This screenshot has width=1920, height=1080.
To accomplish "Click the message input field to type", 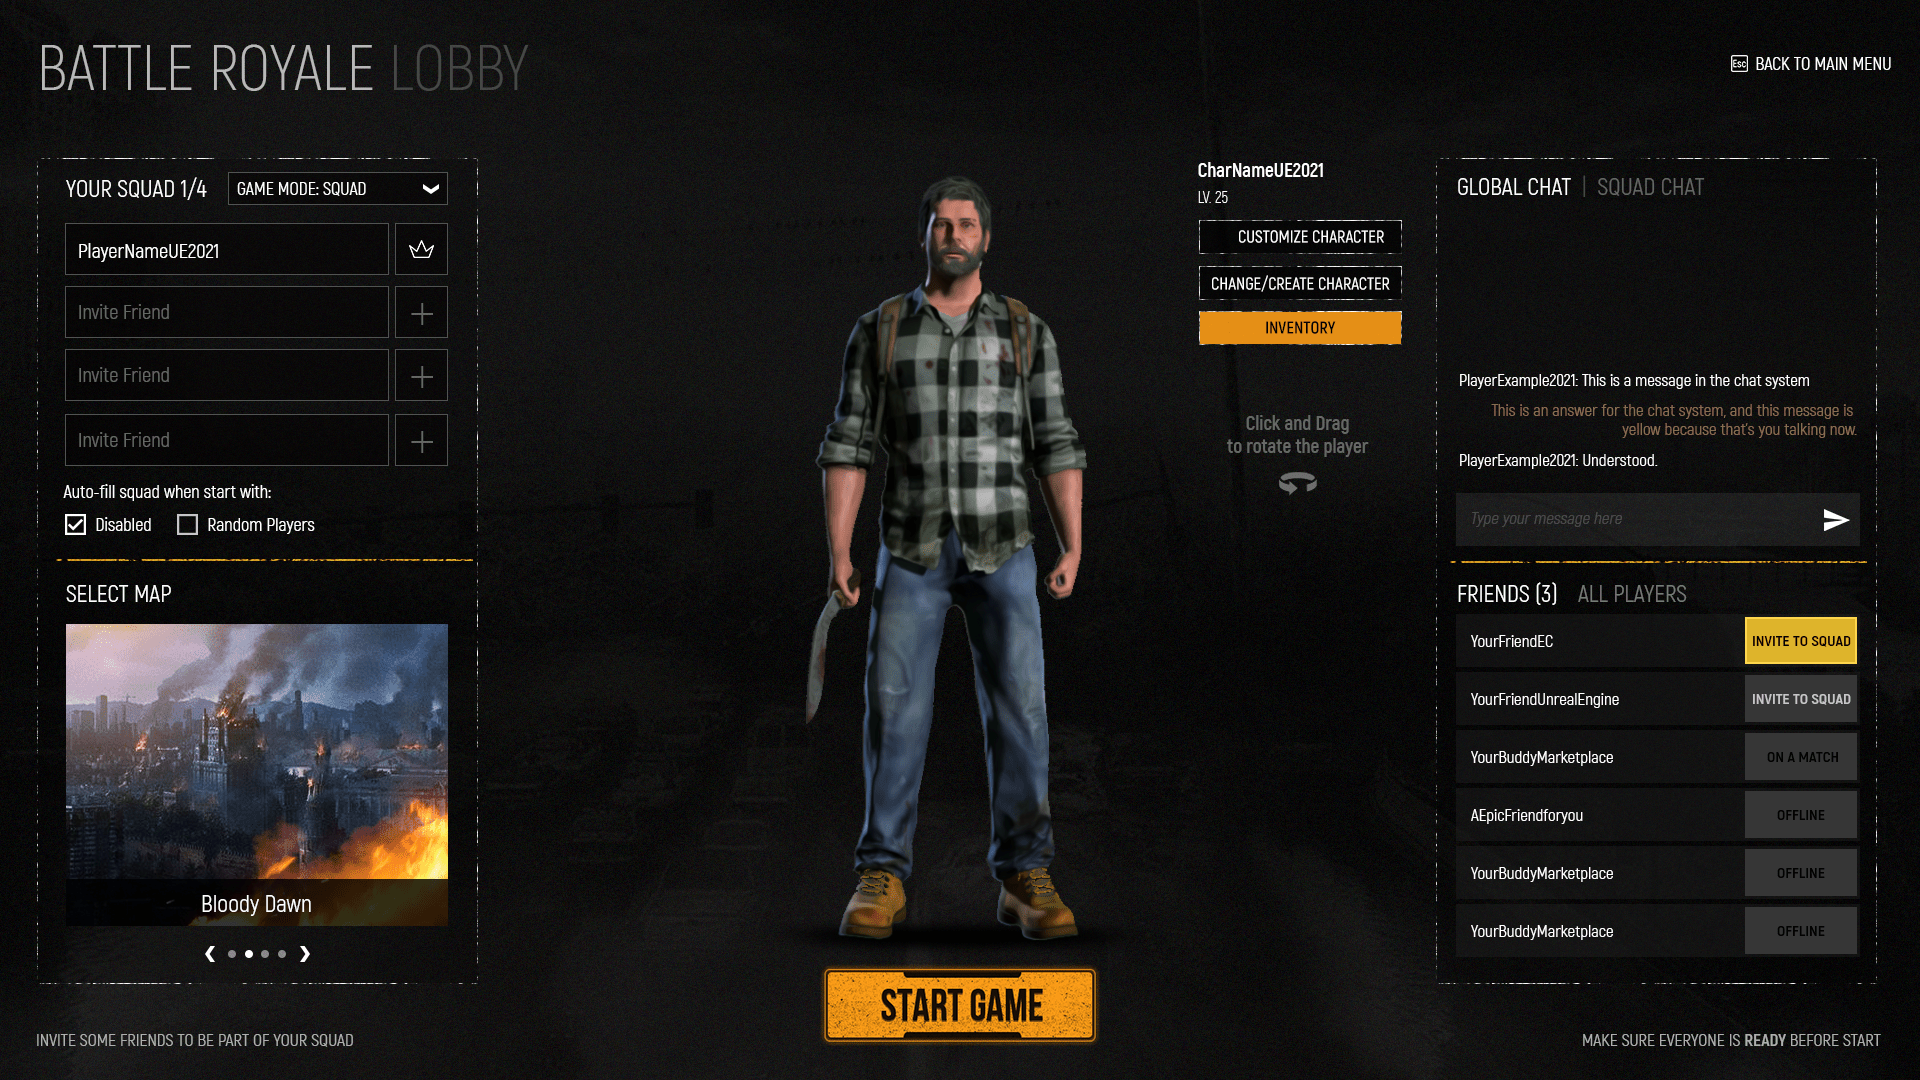I will click(x=1635, y=517).
